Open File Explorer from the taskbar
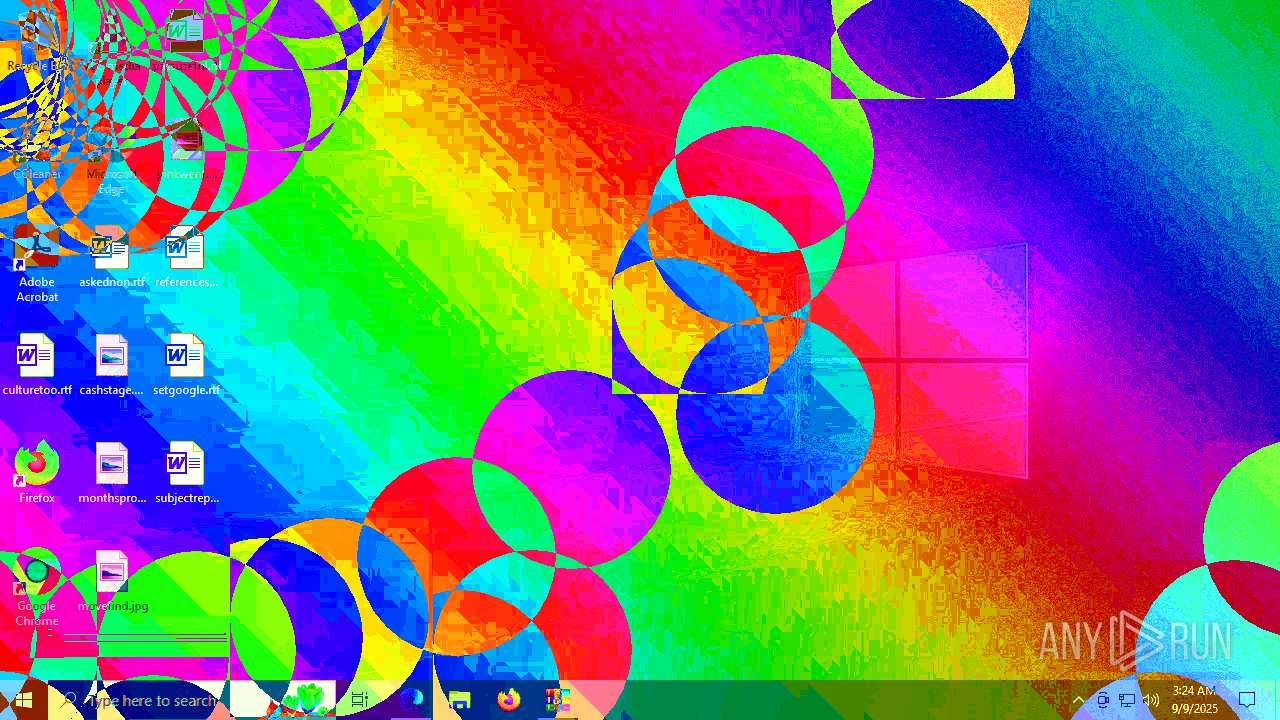The image size is (1280, 720). 459,700
